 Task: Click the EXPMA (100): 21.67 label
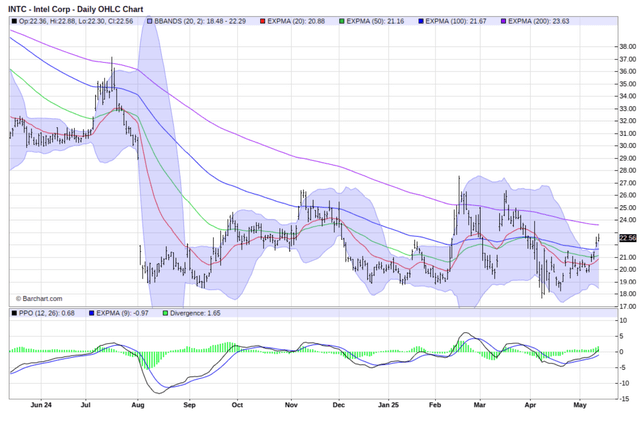pyautogui.click(x=456, y=21)
